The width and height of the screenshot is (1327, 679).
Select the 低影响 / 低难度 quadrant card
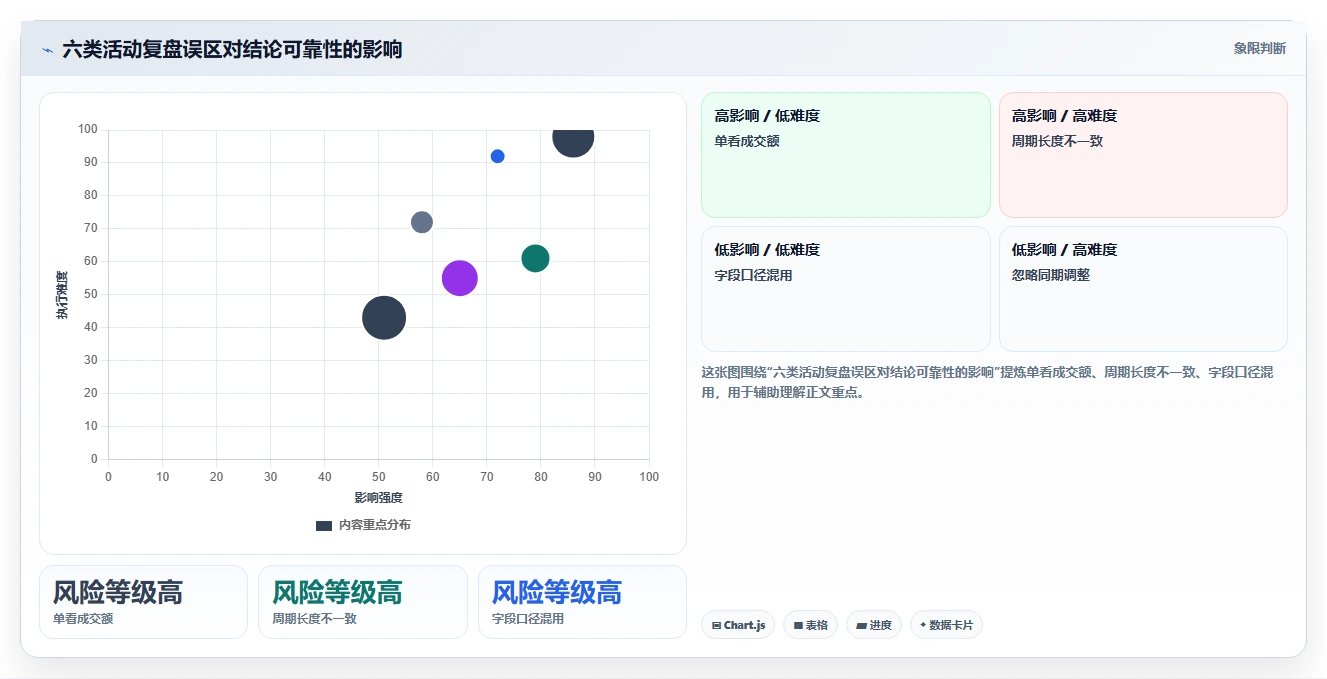coord(846,289)
